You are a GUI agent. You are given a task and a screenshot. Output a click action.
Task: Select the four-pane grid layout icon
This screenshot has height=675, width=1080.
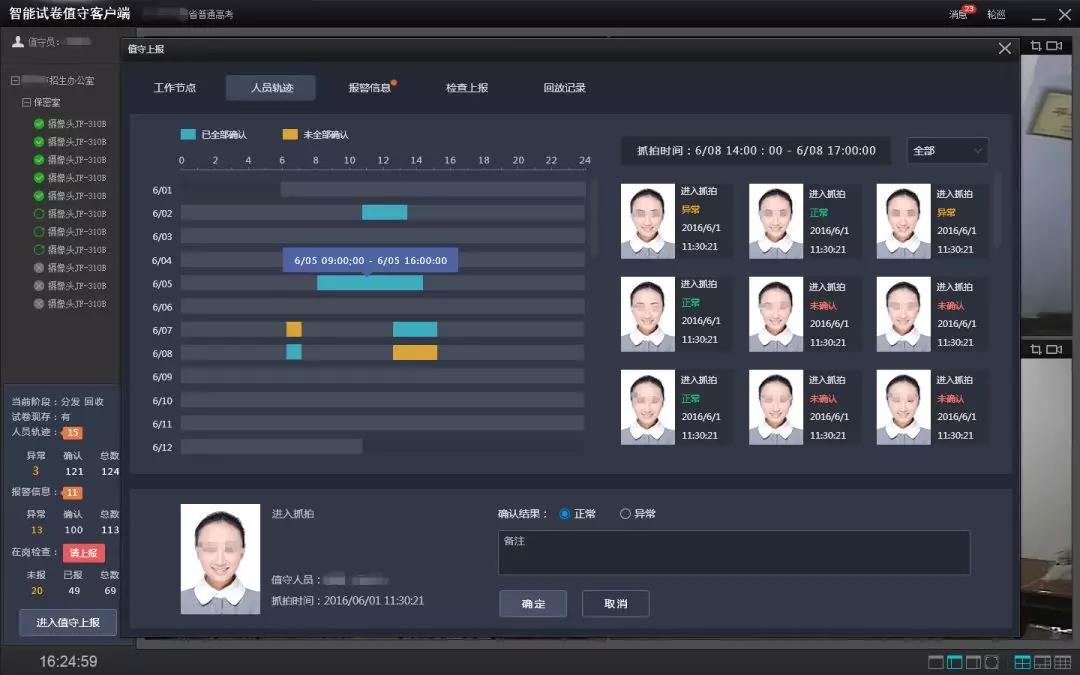1022,662
